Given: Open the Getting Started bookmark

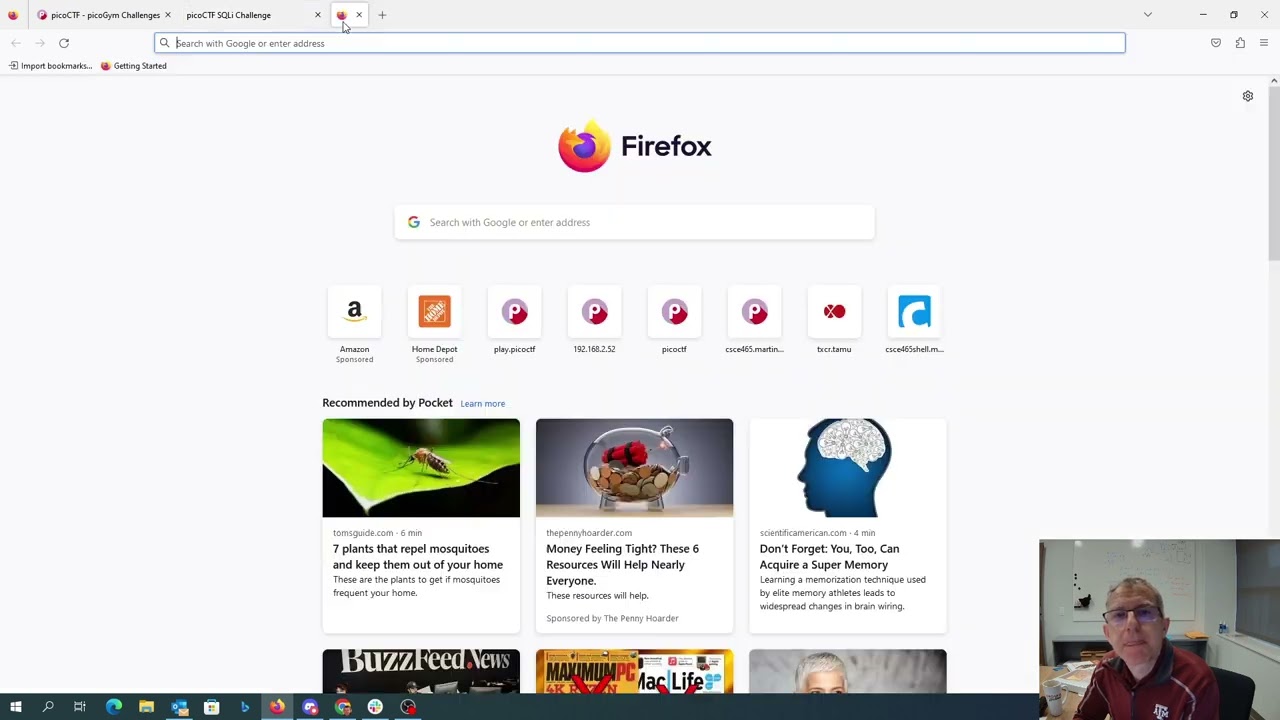Looking at the screenshot, I should click(134, 66).
